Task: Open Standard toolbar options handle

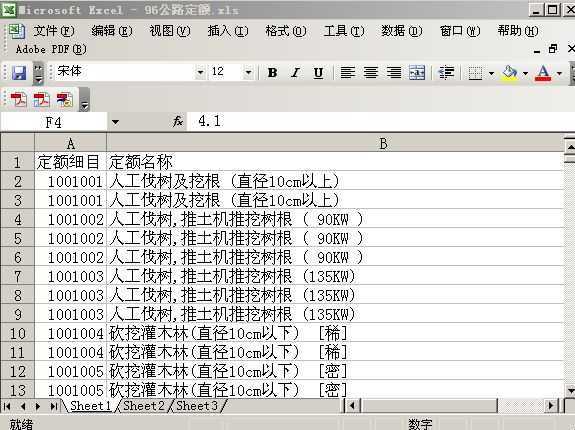Action: (x=38, y=73)
